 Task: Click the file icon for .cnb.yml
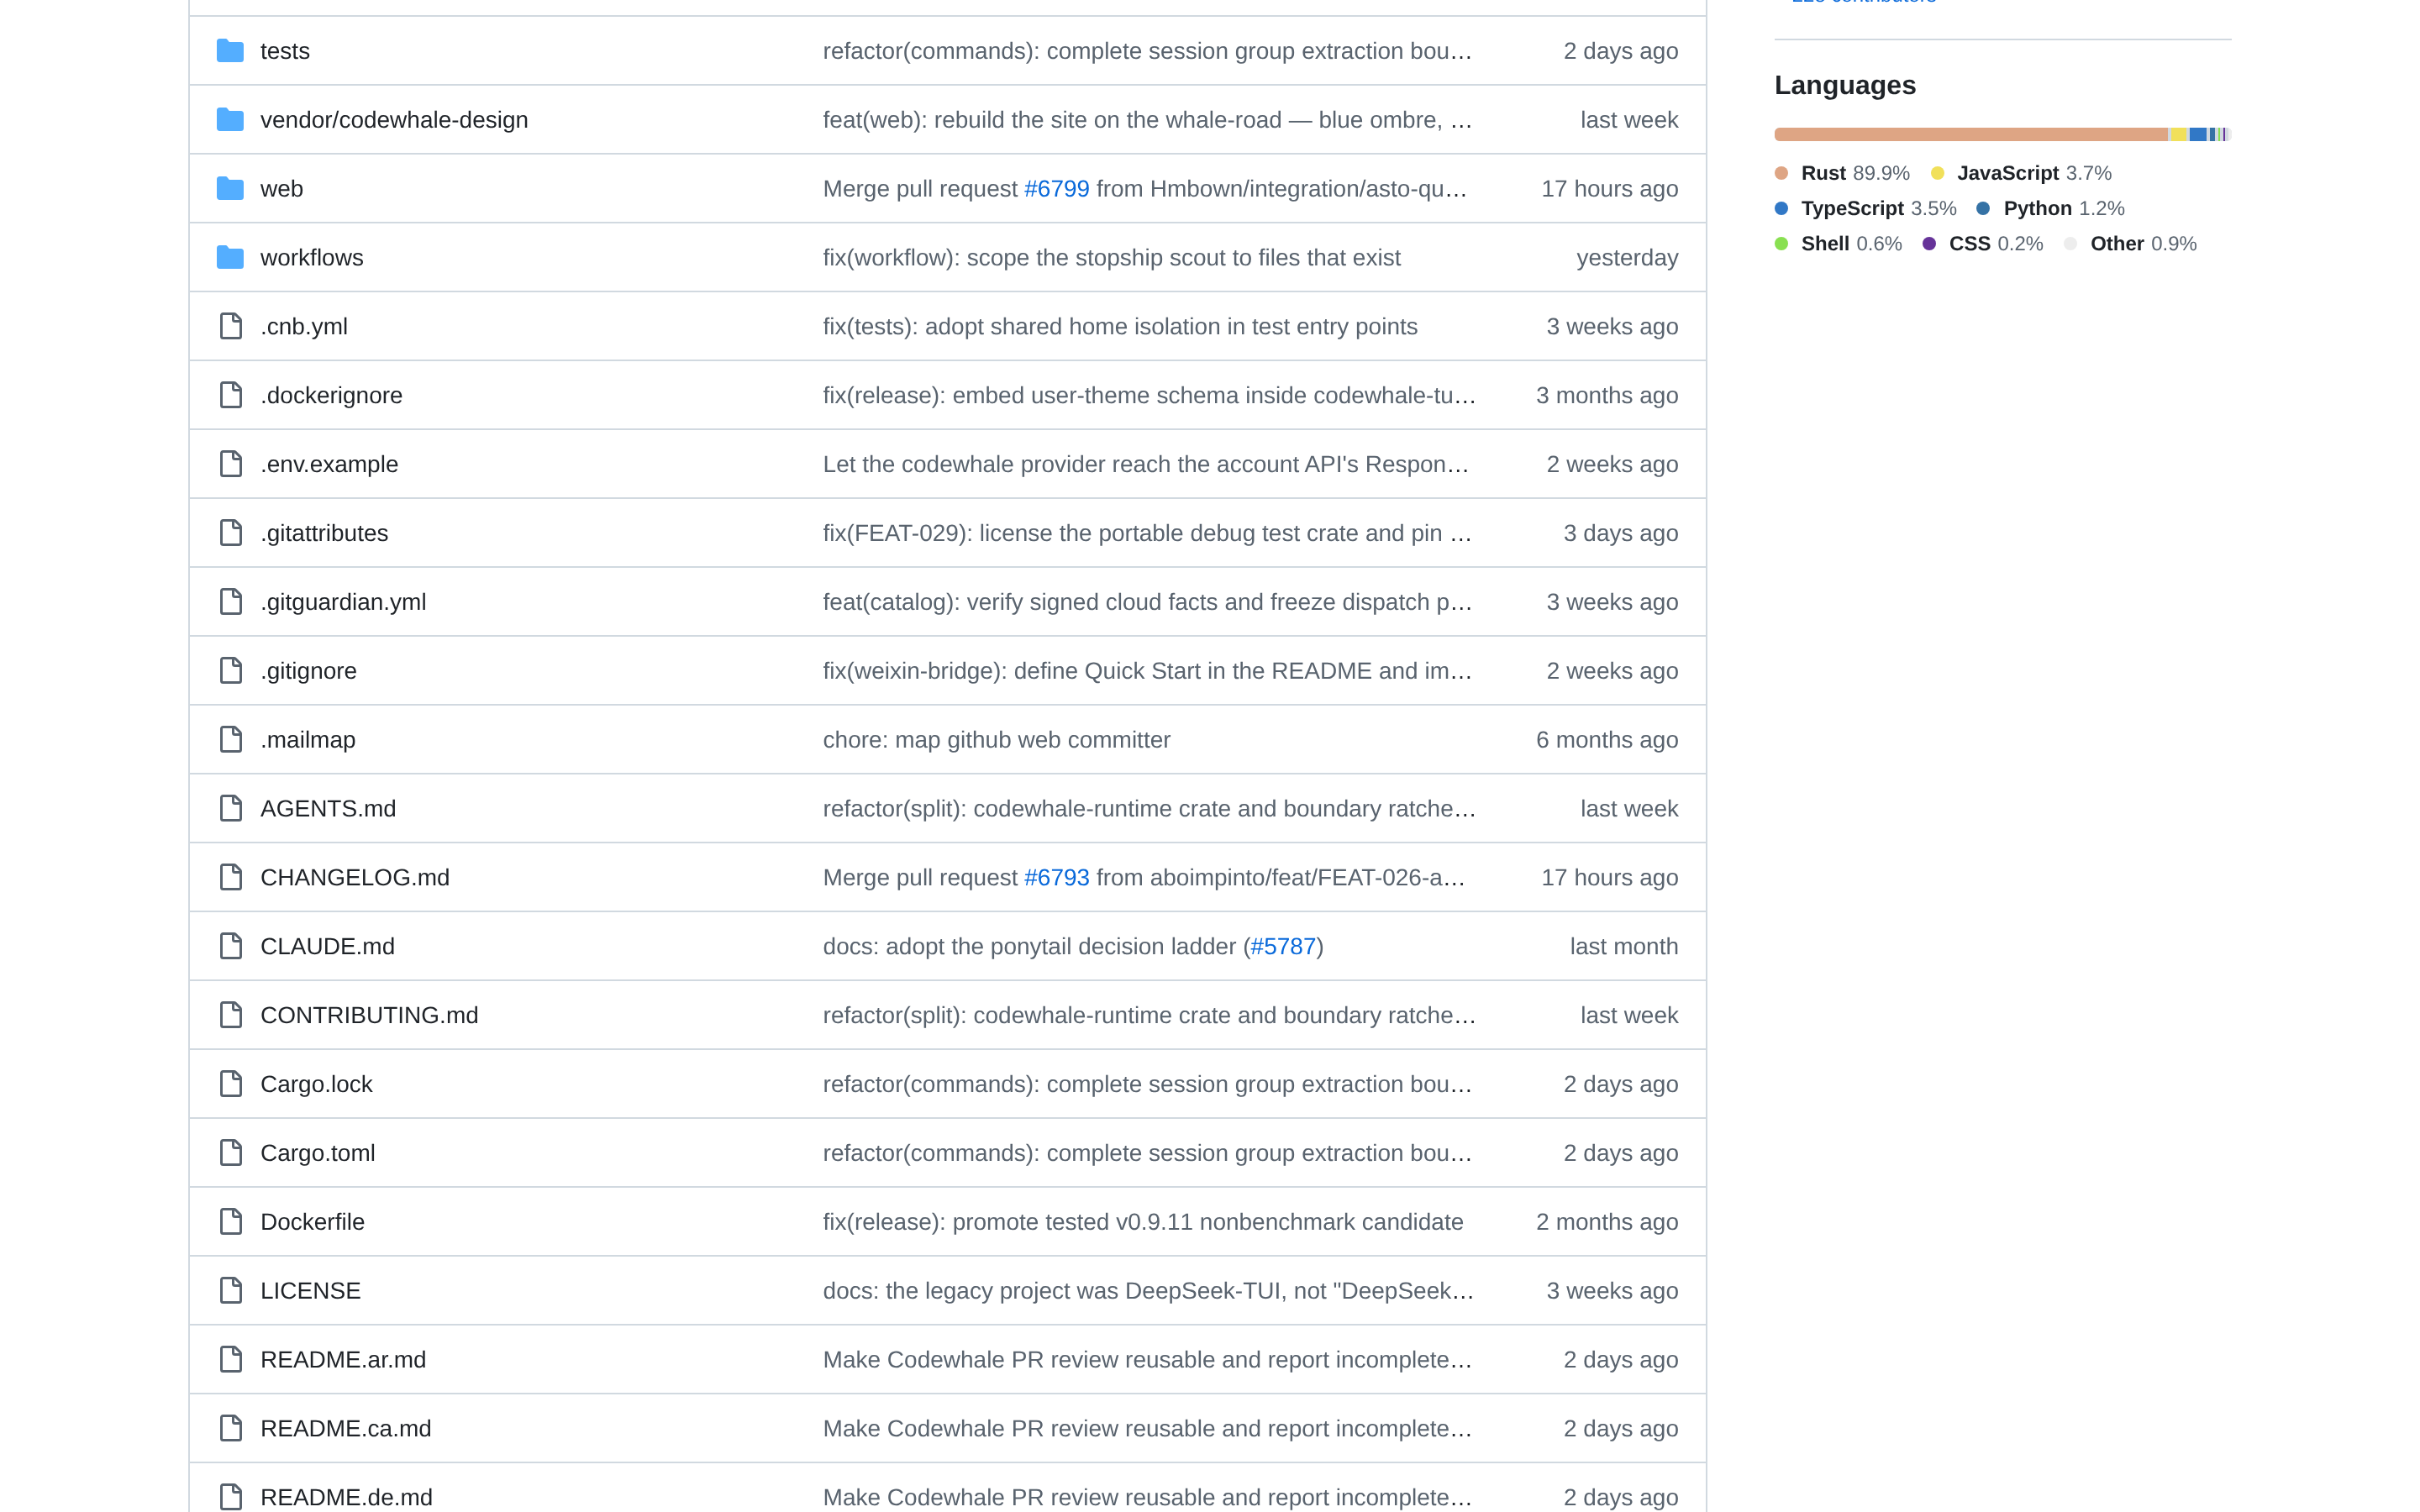231,326
